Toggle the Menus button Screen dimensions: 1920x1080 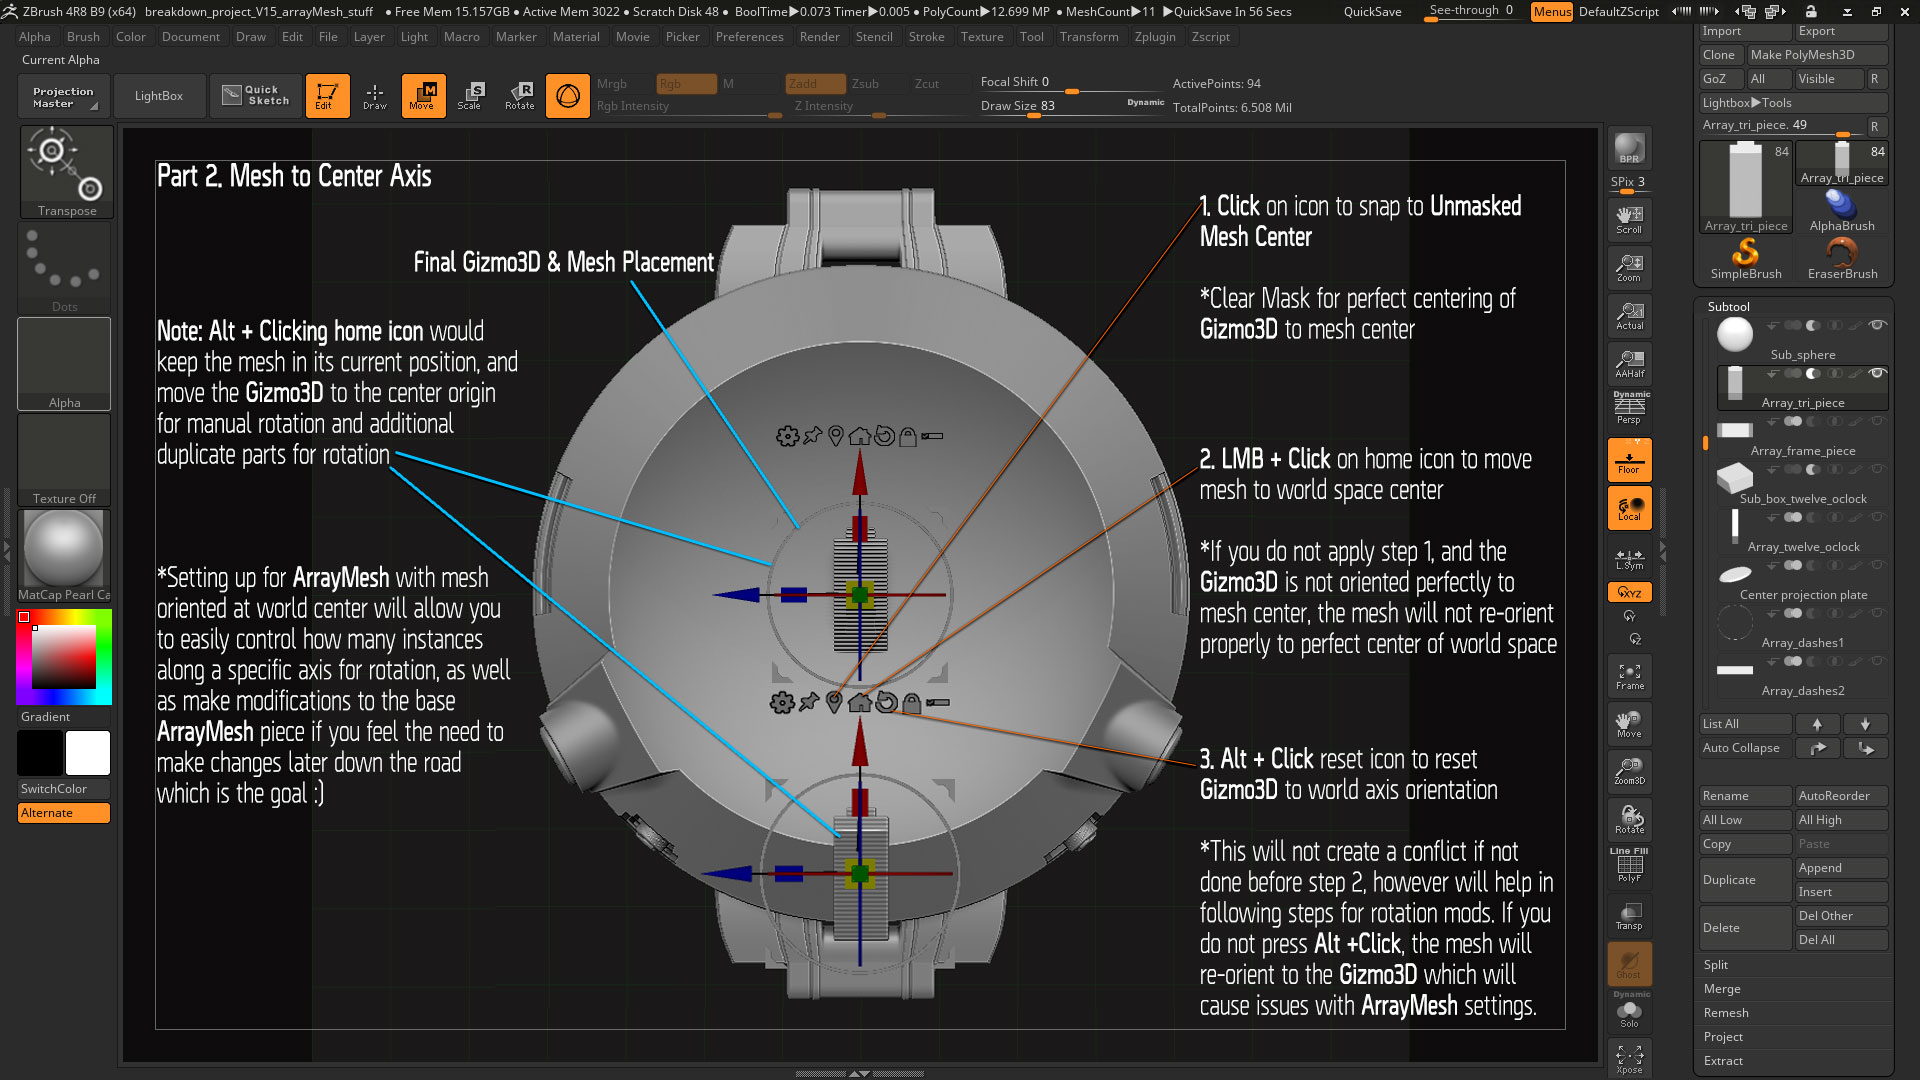[1552, 12]
